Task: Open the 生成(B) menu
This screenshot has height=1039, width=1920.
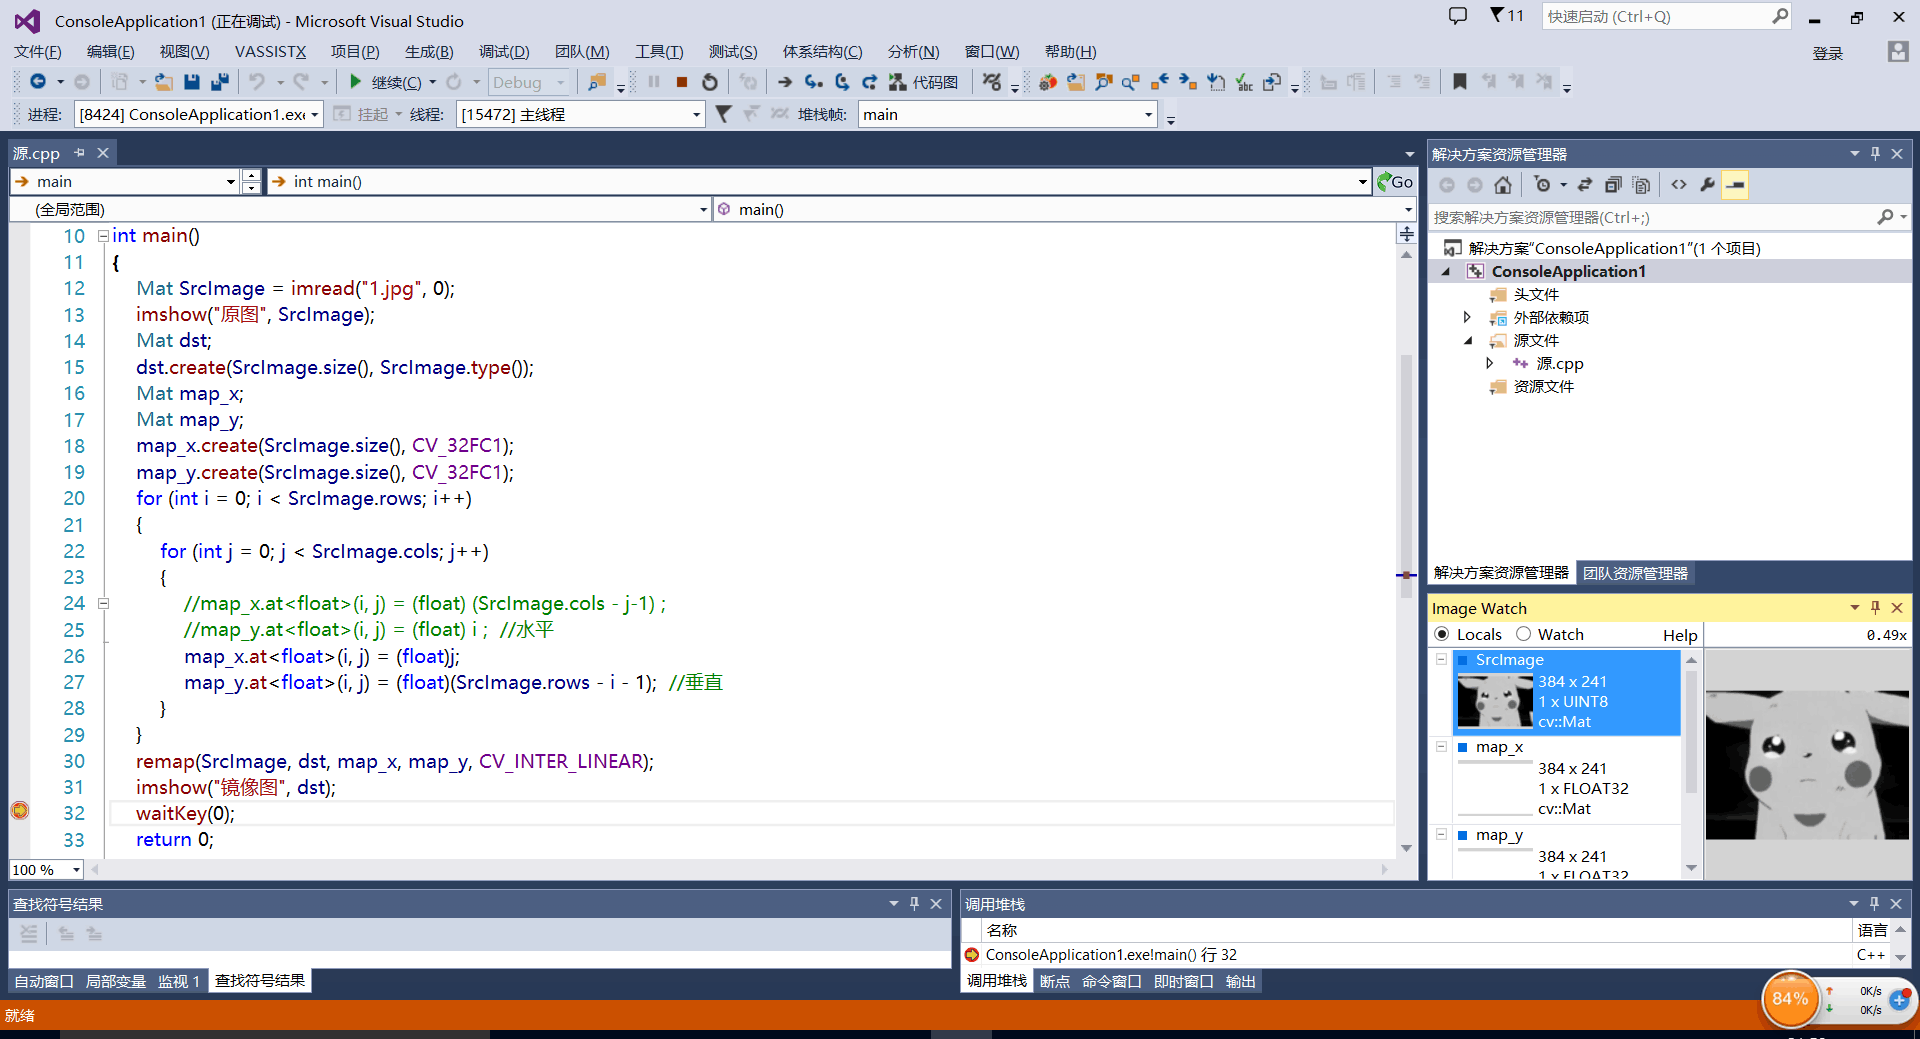Action: [429, 51]
